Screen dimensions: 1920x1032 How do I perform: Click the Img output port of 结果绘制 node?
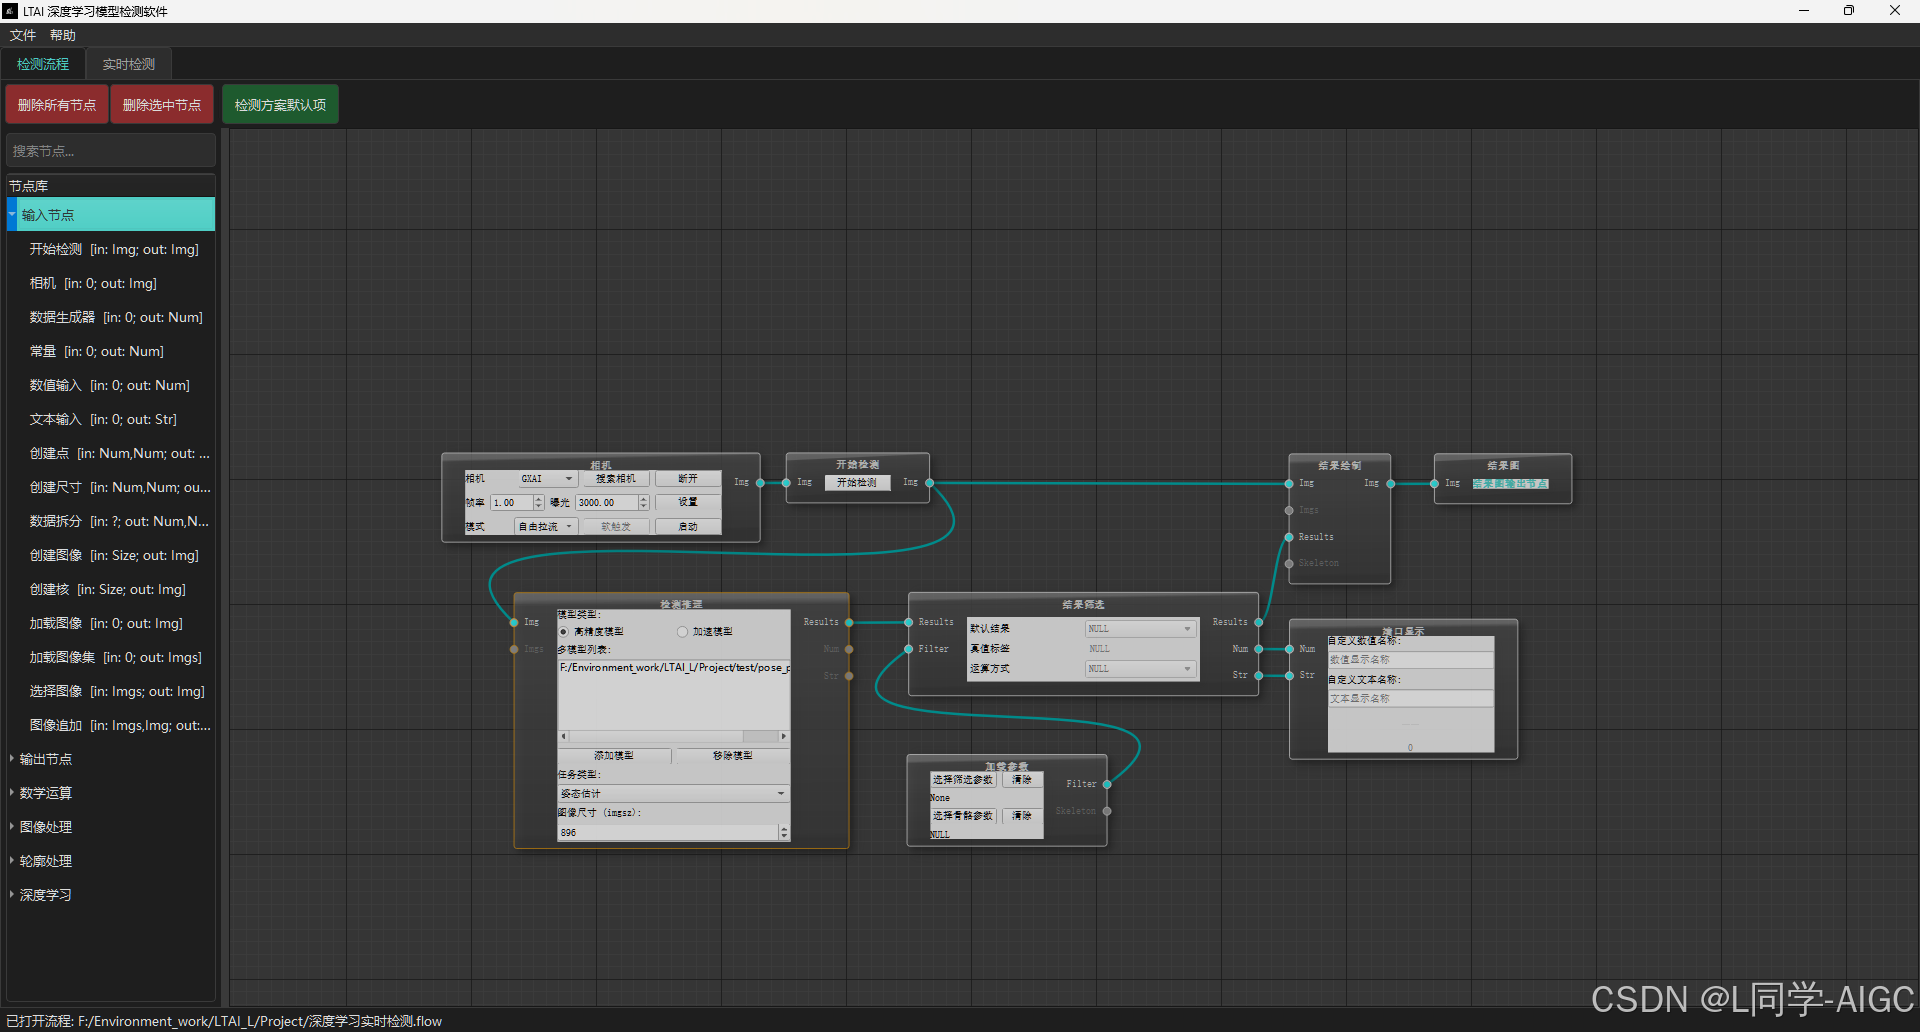[x=1391, y=484]
